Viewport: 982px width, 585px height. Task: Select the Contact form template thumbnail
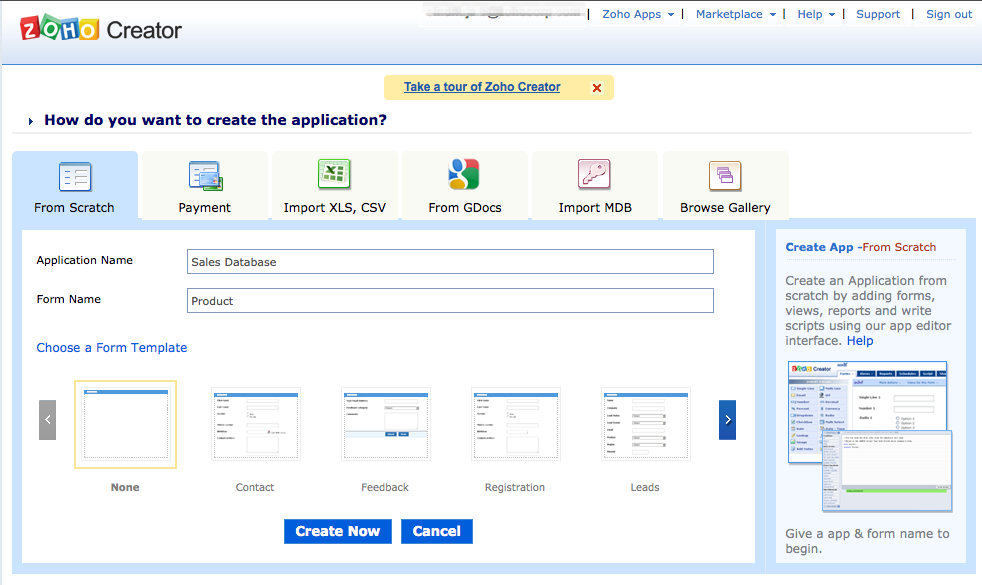coord(255,425)
